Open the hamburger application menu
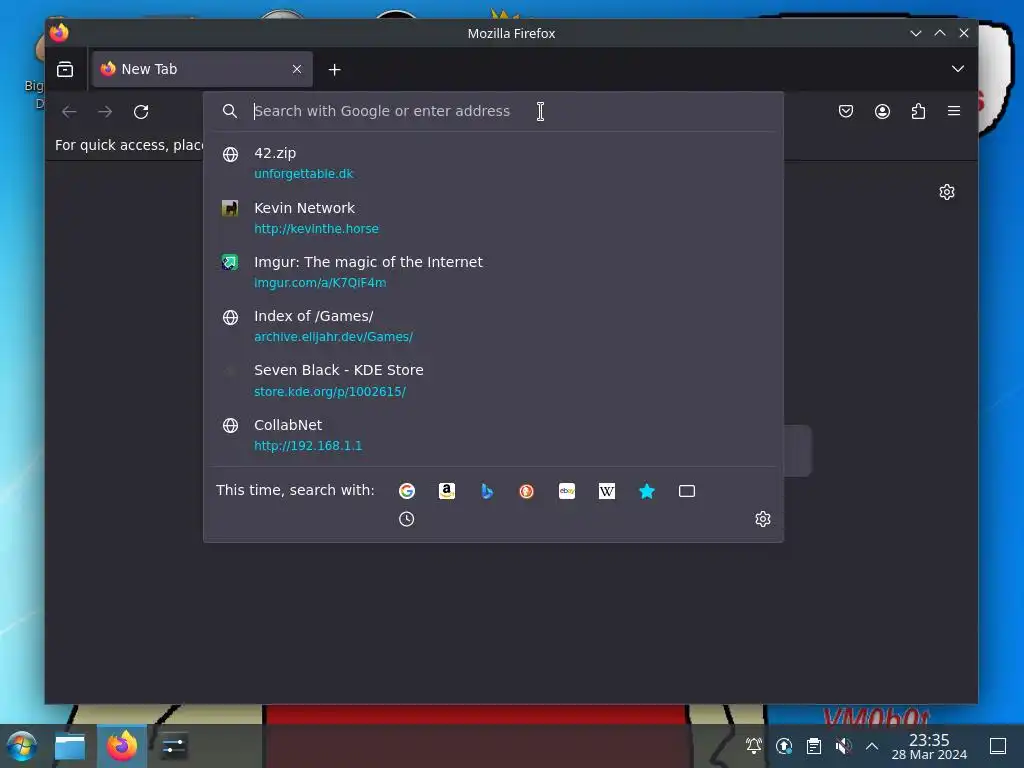Viewport: 1024px width, 768px height. [953, 111]
